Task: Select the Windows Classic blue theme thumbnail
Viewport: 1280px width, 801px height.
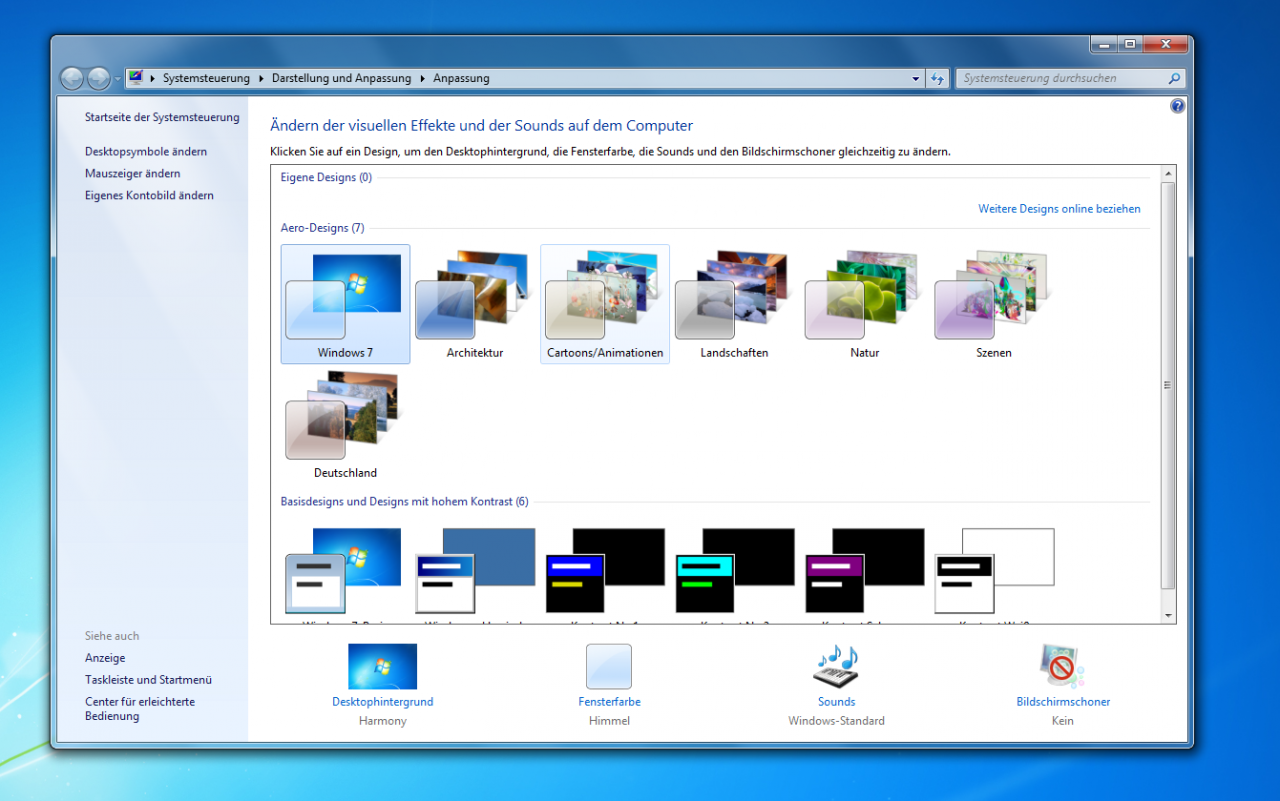Action: [x=475, y=570]
